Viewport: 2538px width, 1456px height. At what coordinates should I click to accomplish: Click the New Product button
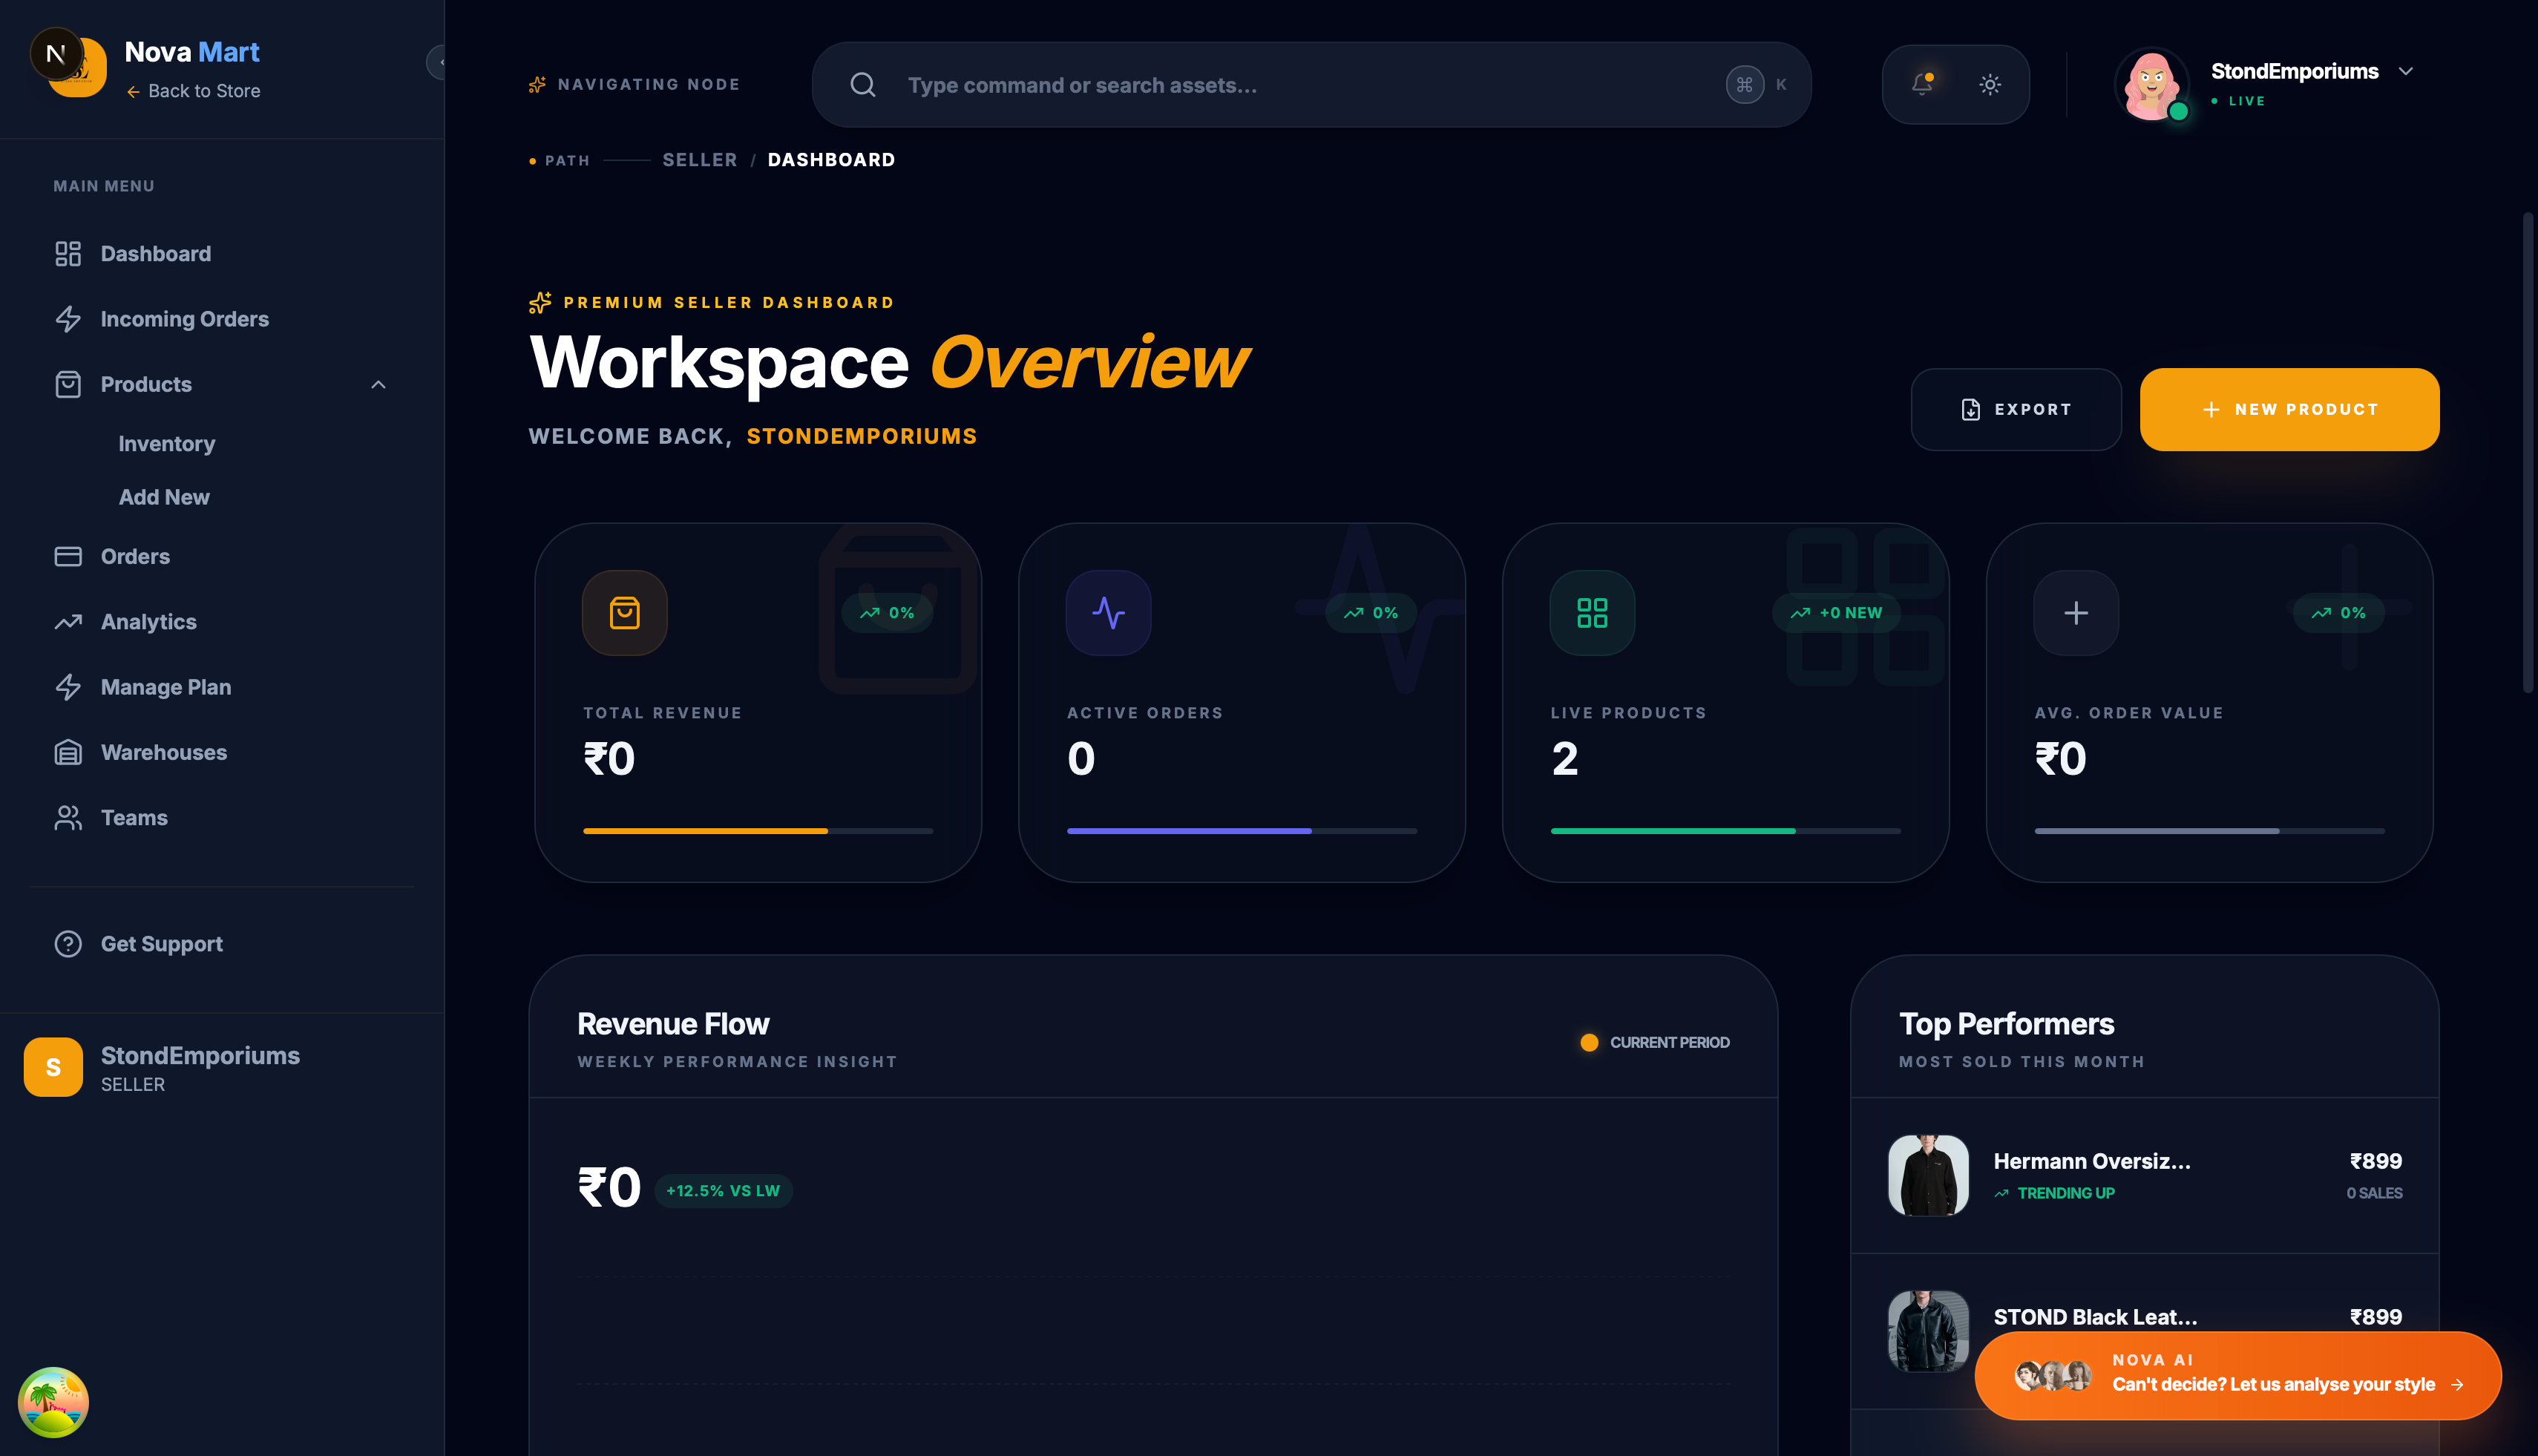[x=2289, y=409]
